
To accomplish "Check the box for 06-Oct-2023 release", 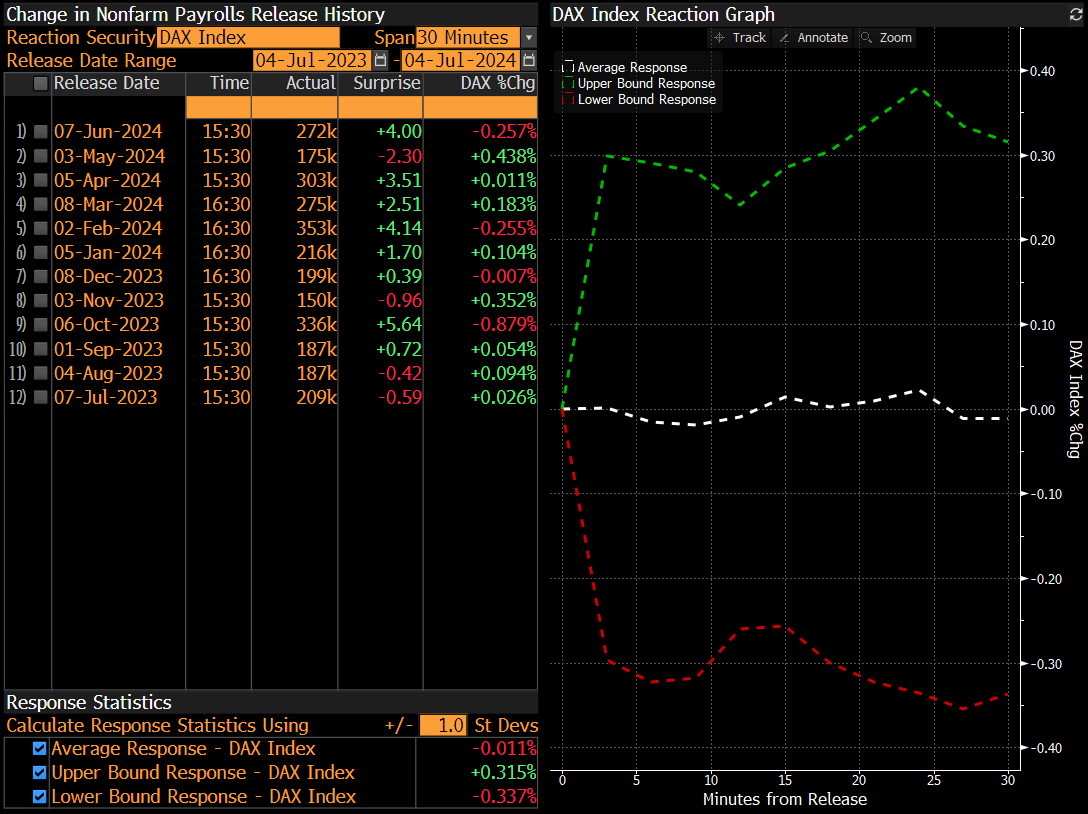I will [41, 324].
